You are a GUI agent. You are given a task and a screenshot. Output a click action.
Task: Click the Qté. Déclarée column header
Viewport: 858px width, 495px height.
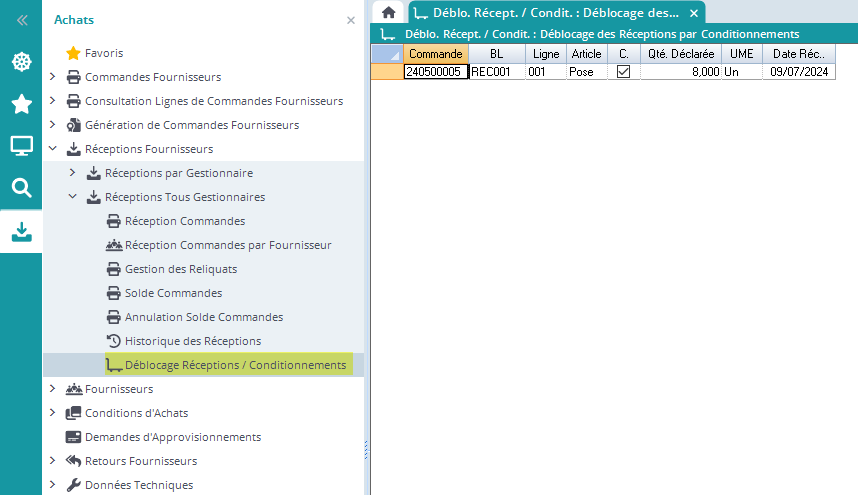[682, 54]
